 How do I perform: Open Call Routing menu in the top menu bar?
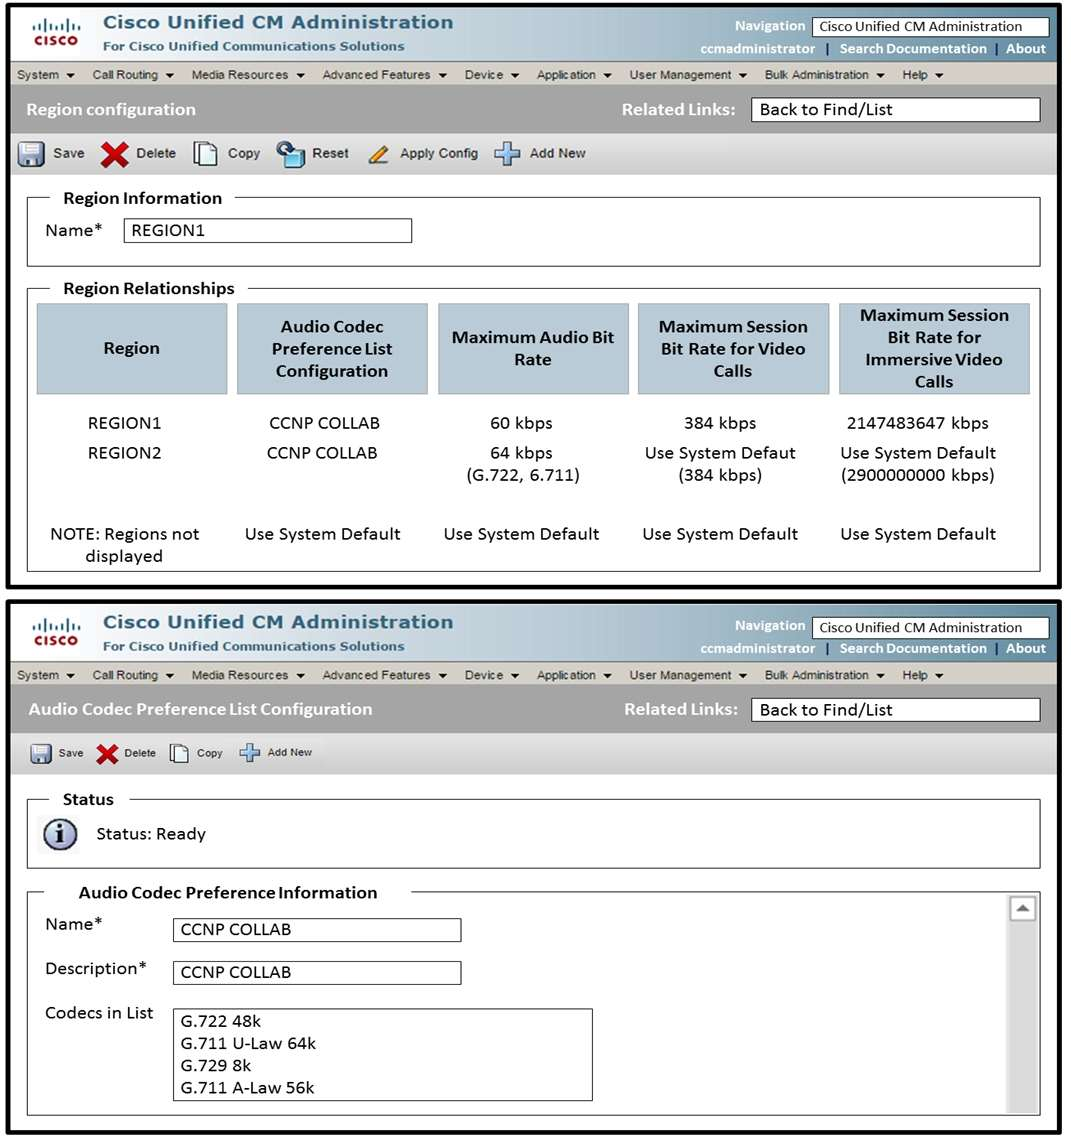(x=132, y=75)
